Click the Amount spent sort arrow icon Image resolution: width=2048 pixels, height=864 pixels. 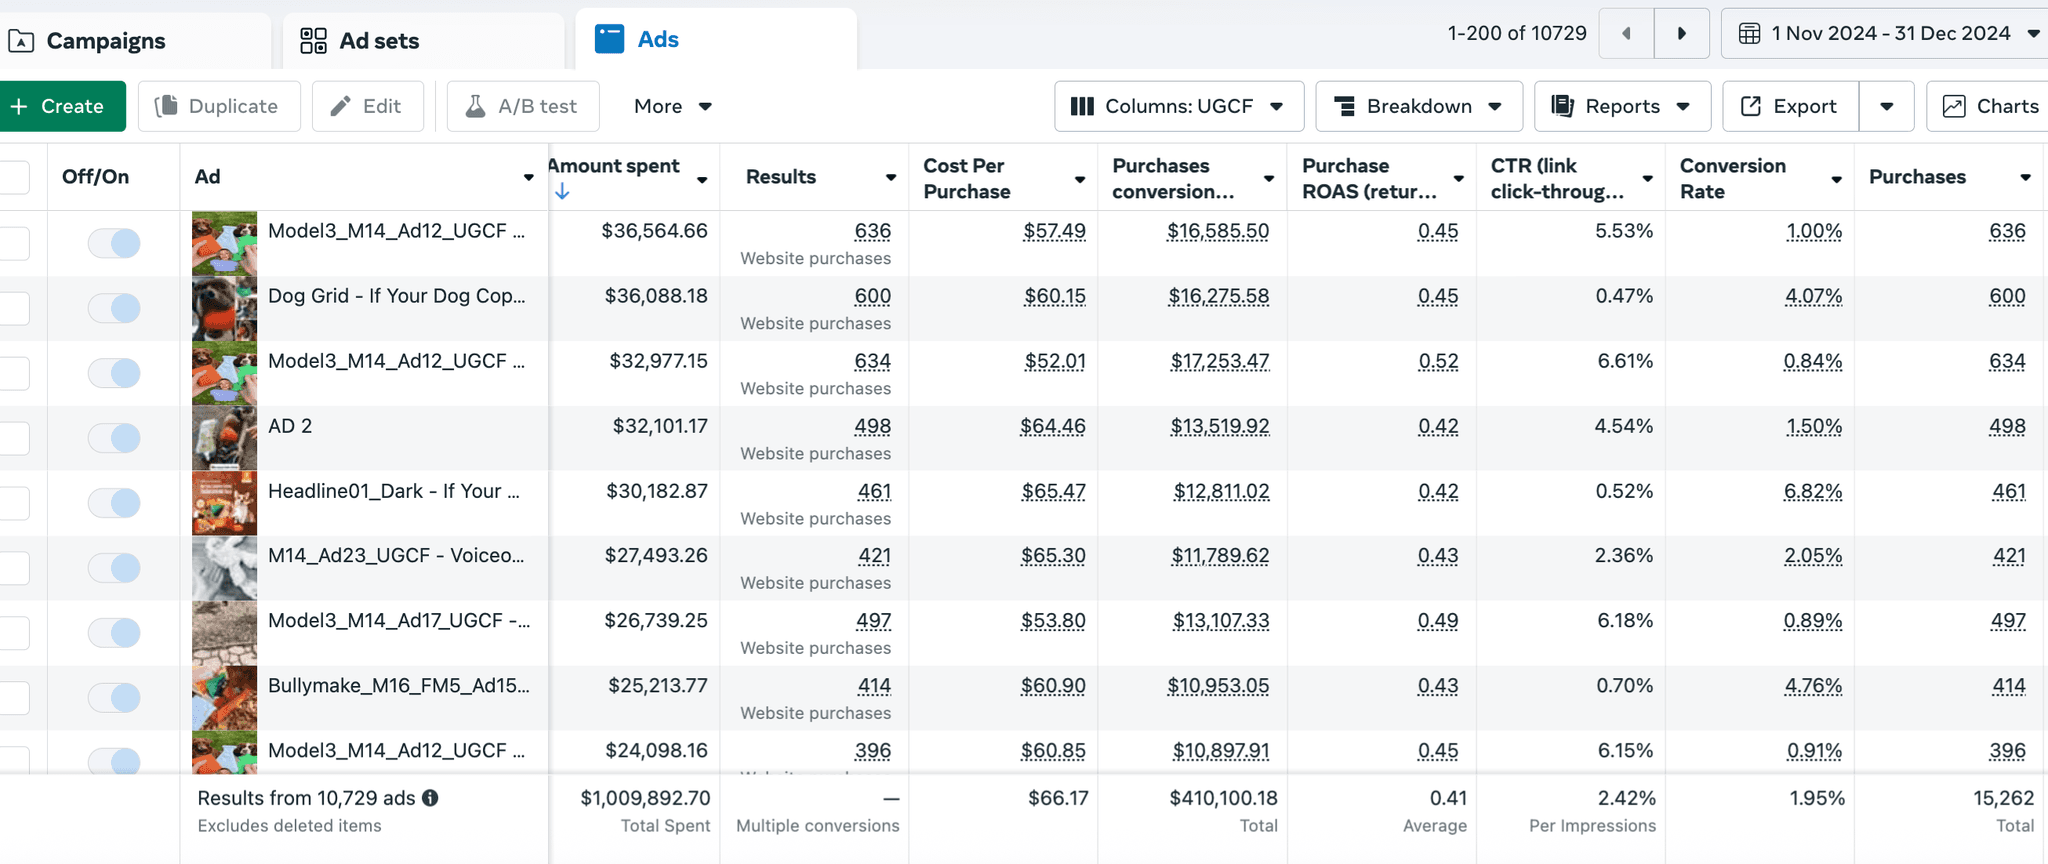(562, 191)
